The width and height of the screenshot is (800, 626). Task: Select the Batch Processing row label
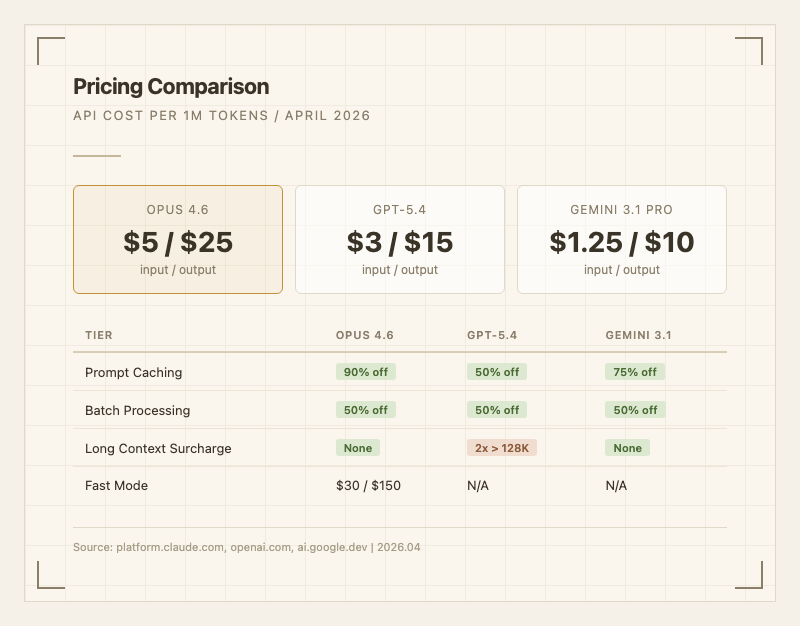tap(137, 410)
